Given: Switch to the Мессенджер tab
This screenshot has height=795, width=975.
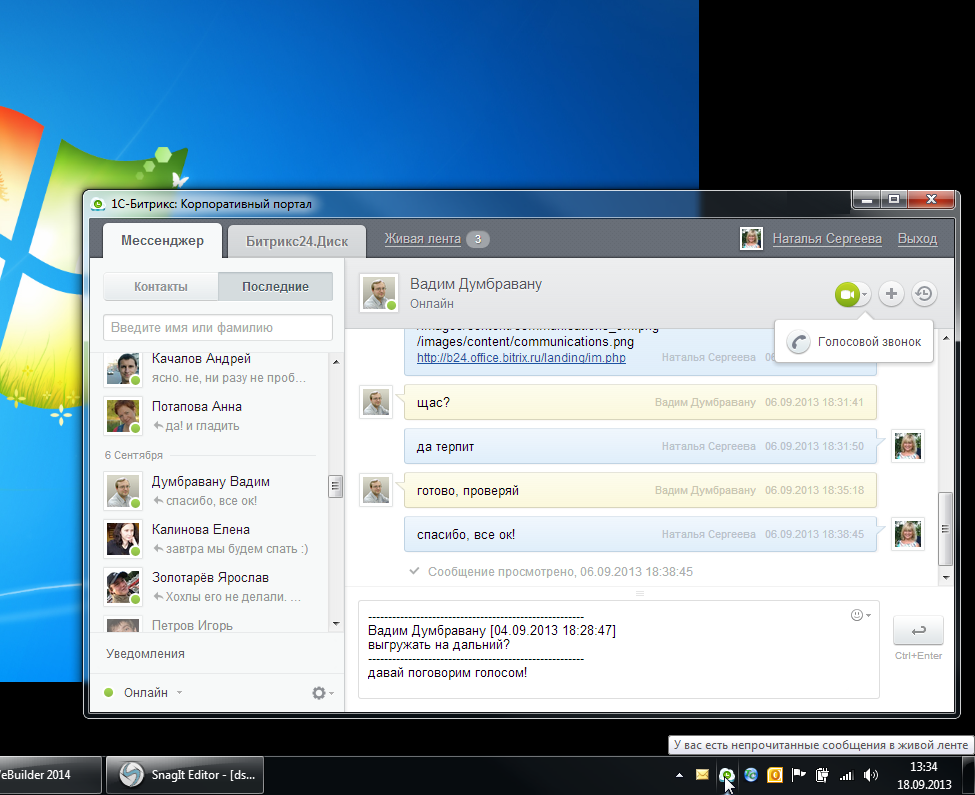Looking at the screenshot, I should (162, 241).
